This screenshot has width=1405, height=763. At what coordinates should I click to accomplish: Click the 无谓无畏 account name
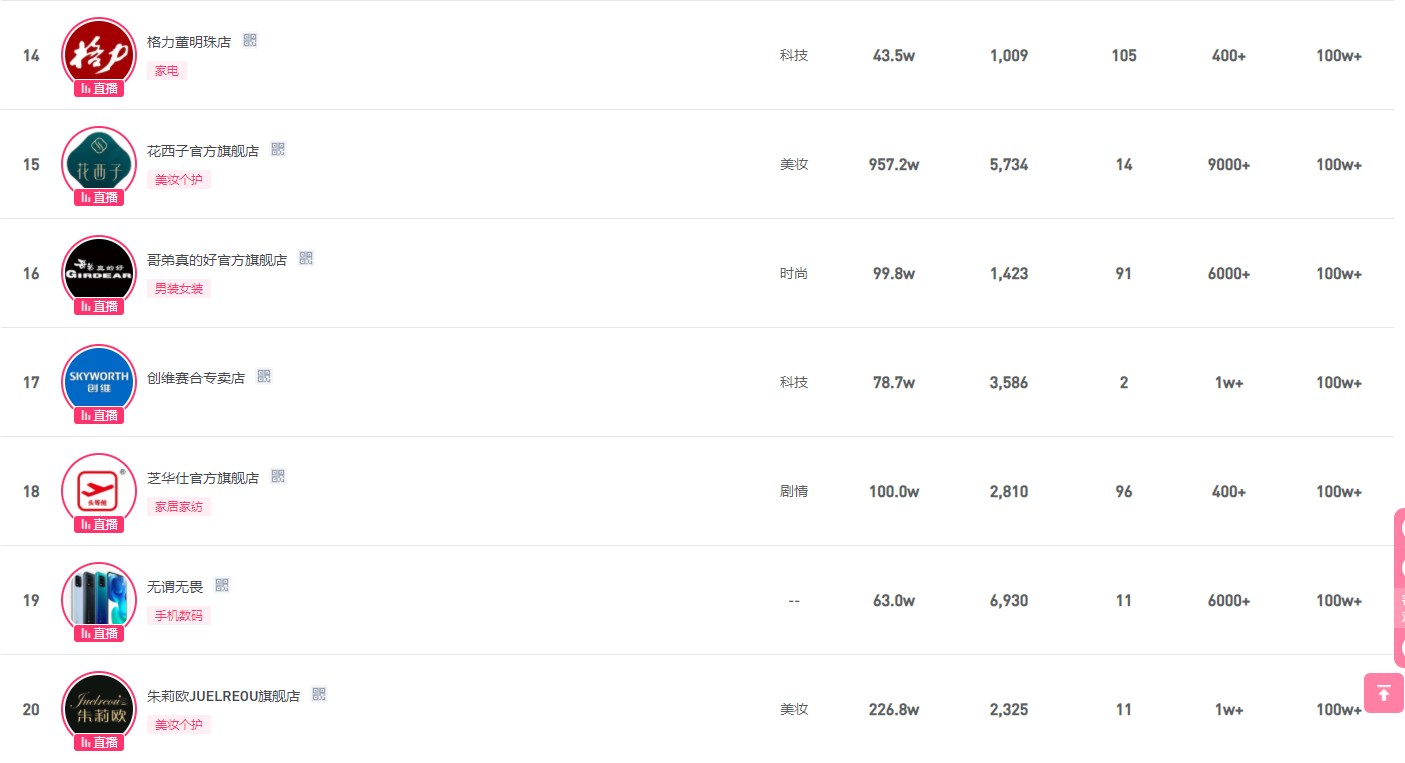[175, 587]
